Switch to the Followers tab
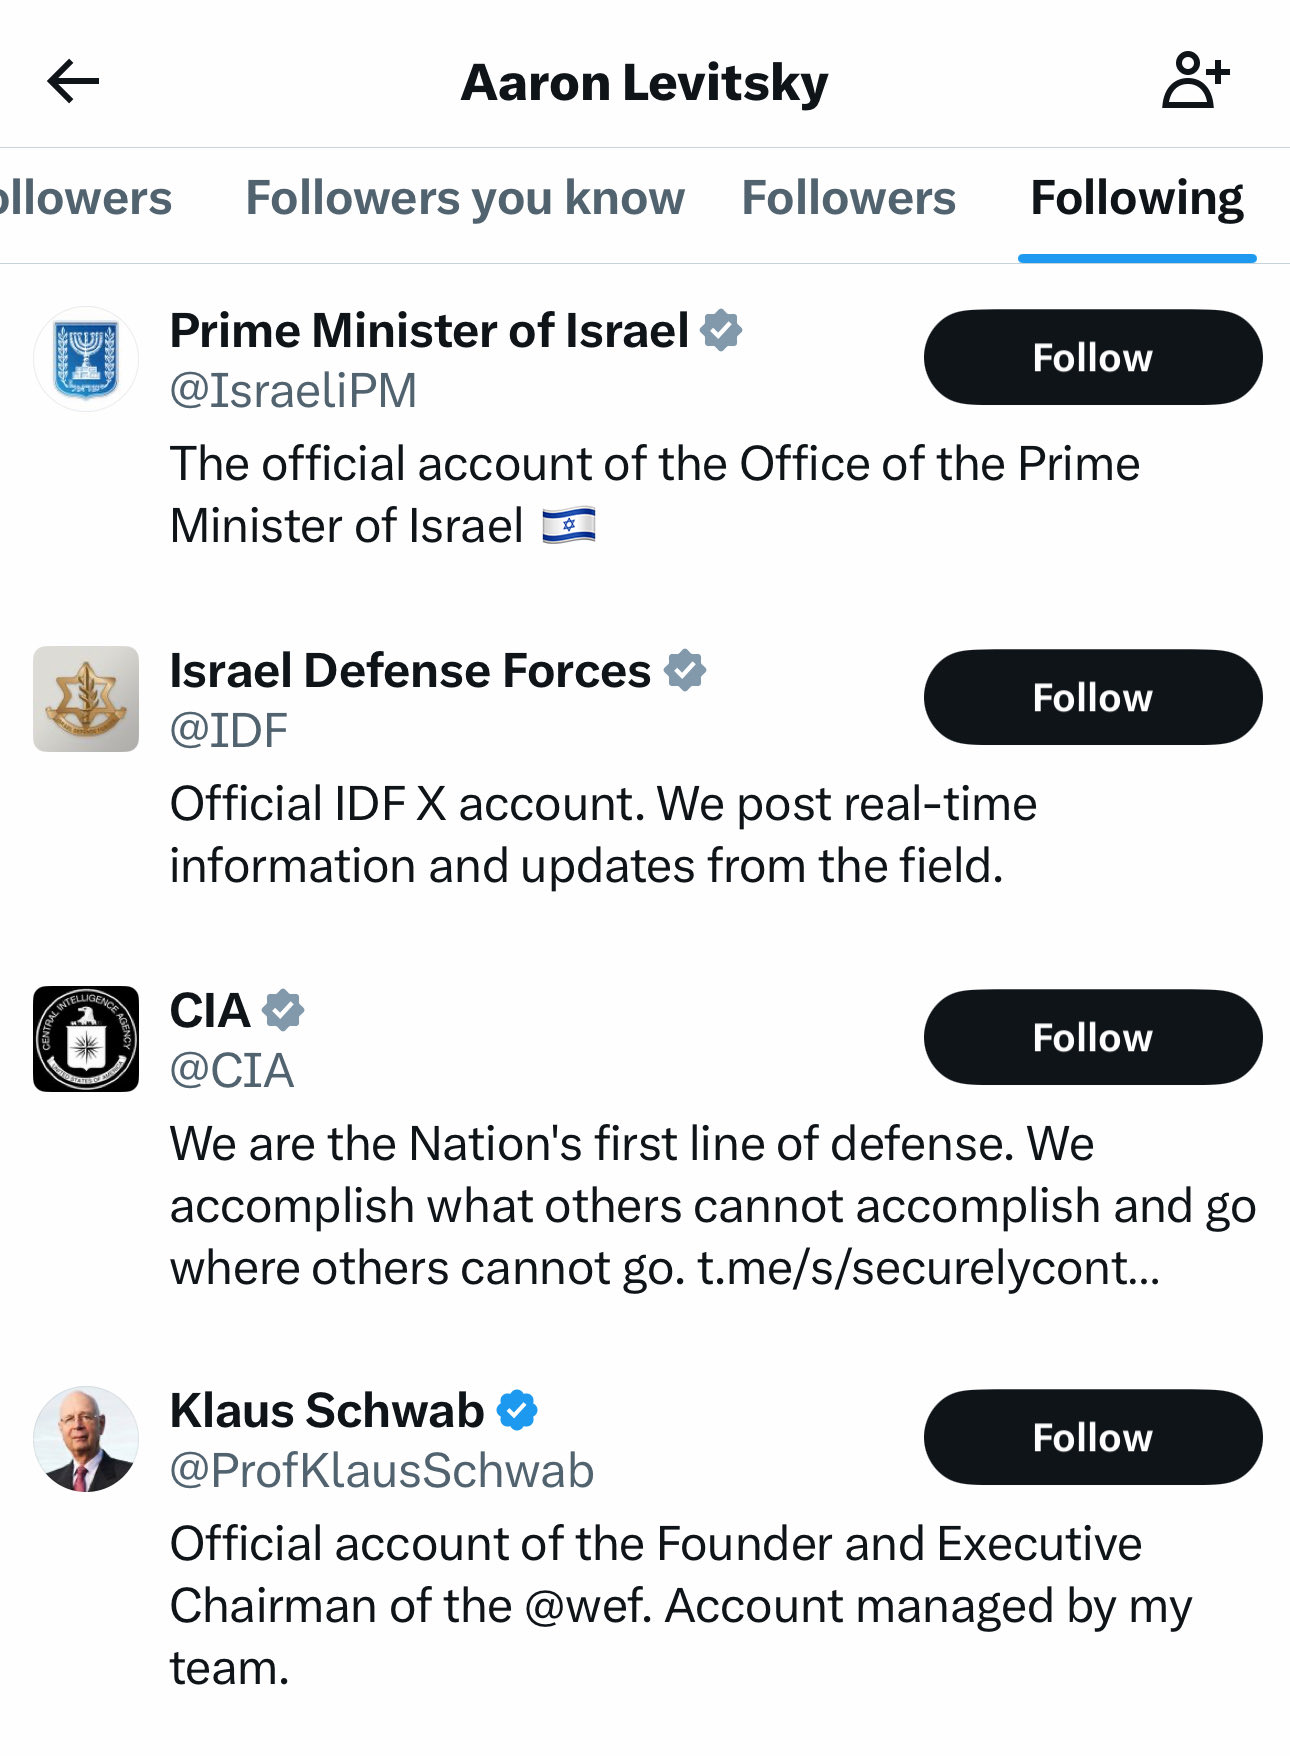The width and height of the screenshot is (1290, 1756). pyautogui.click(x=848, y=198)
